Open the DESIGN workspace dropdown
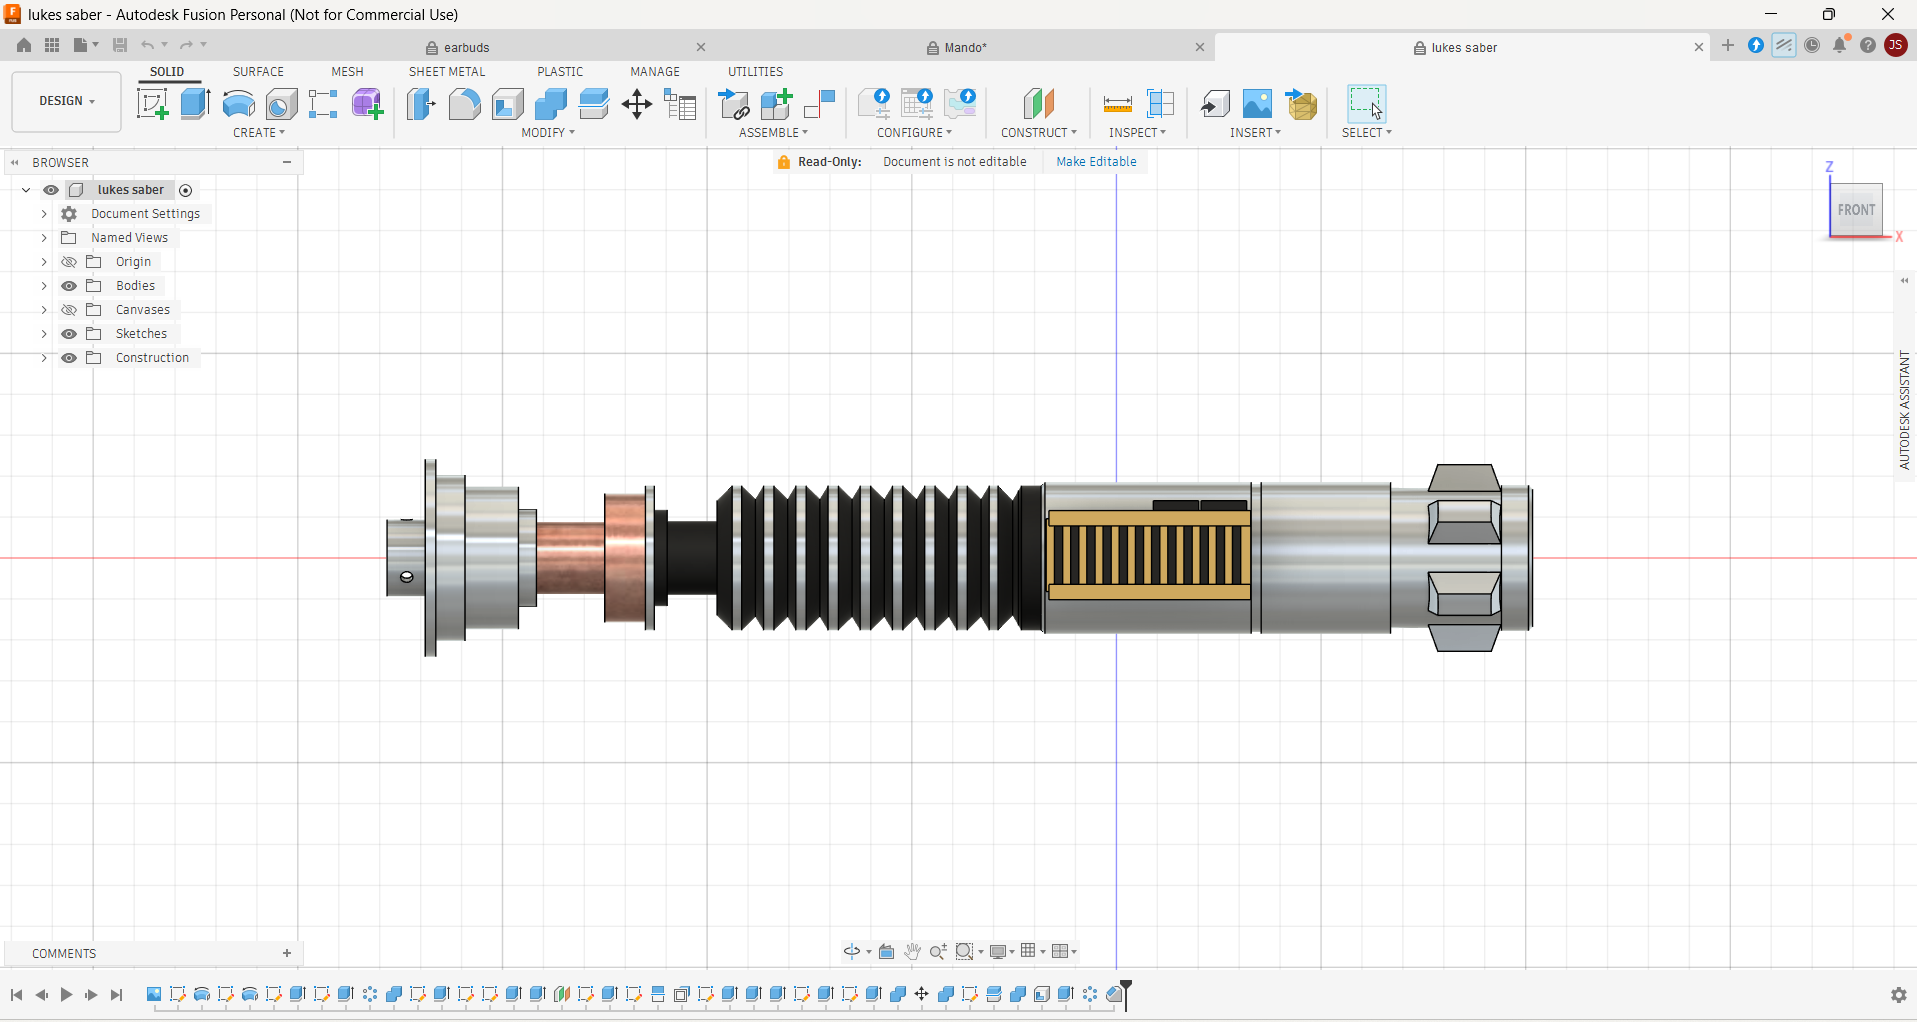Screen dimensions: 1917x1022 pyautogui.click(x=66, y=101)
